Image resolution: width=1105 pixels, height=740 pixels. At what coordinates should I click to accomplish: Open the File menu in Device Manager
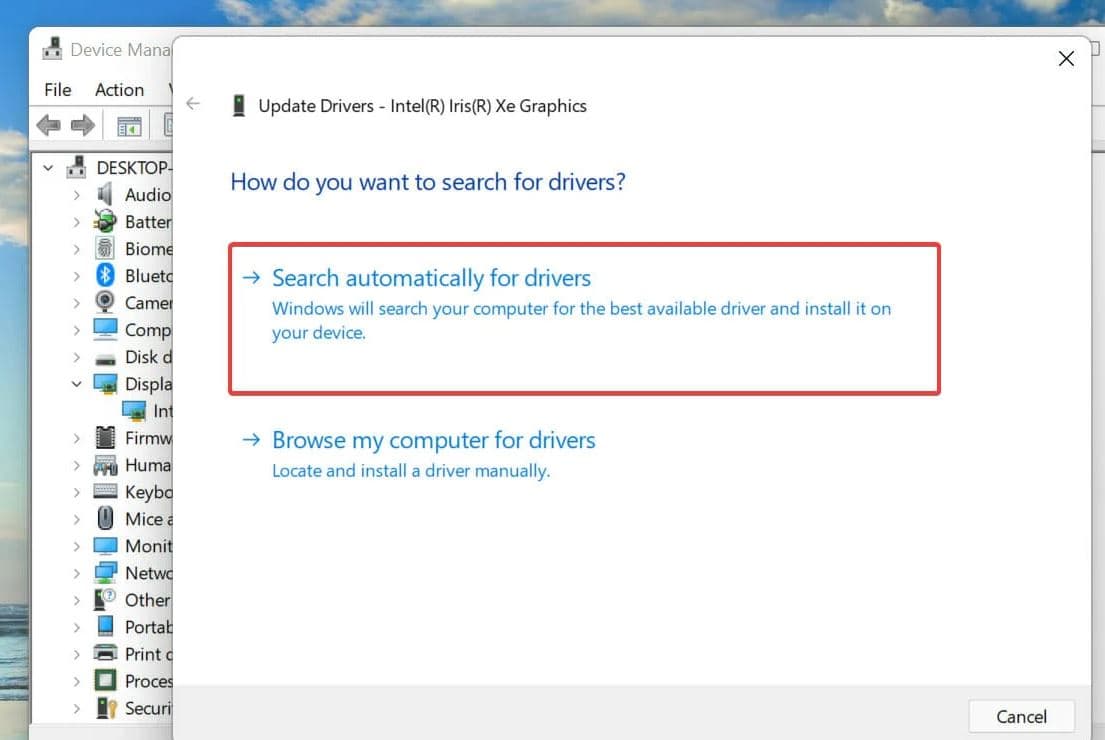(x=58, y=90)
